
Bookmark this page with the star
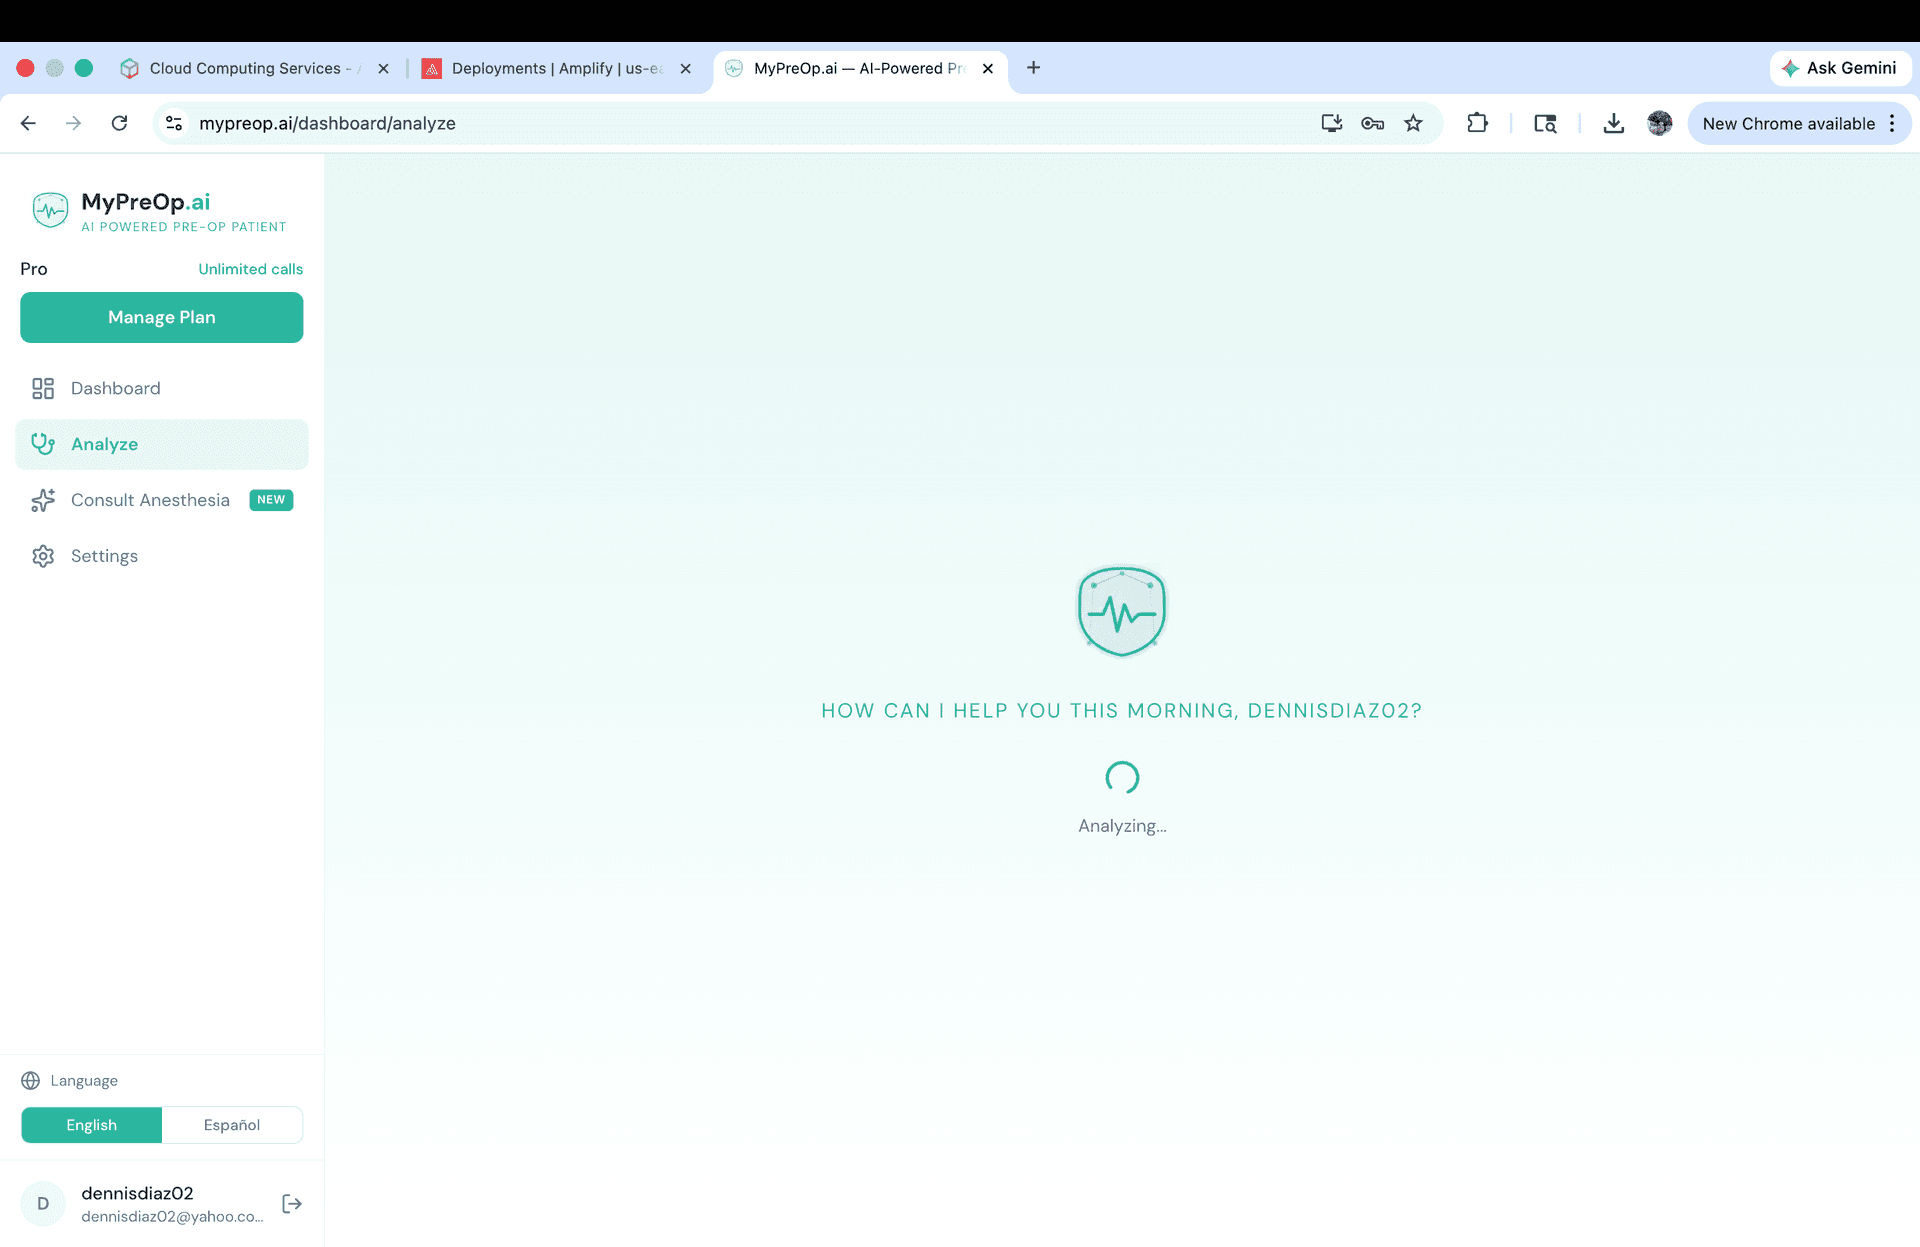(1413, 123)
